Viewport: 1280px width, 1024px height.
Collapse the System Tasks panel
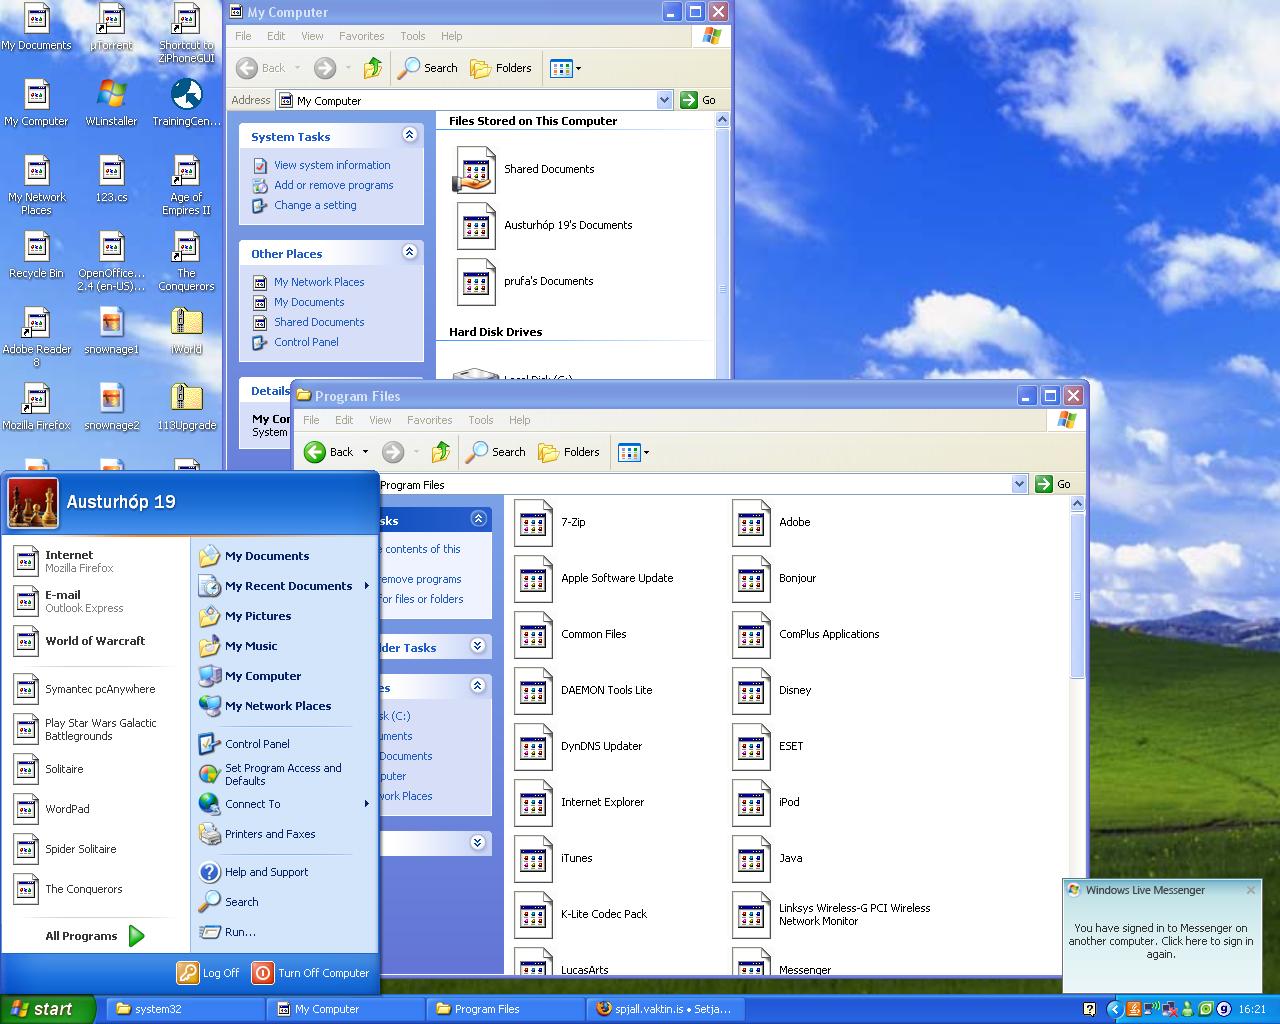(x=409, y=135)
